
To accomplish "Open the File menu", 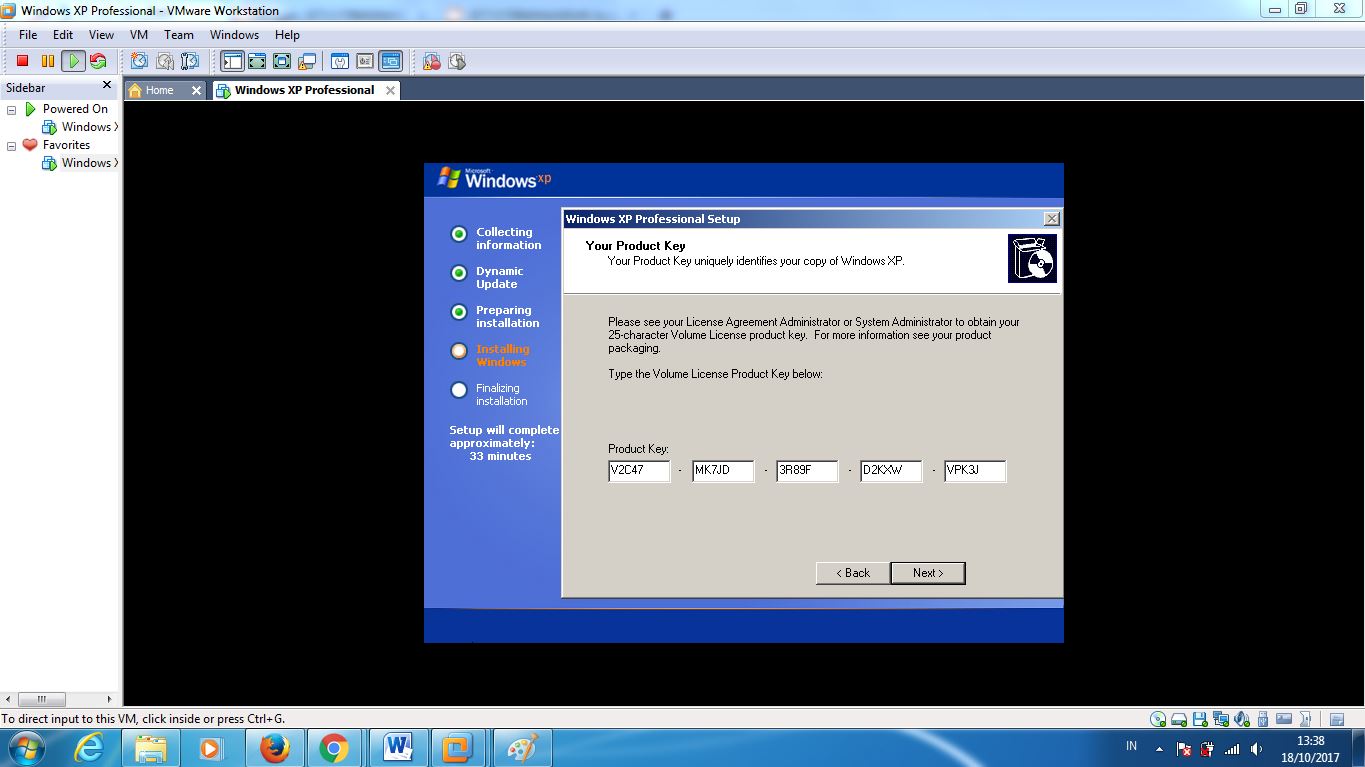I will click(28, 35).
